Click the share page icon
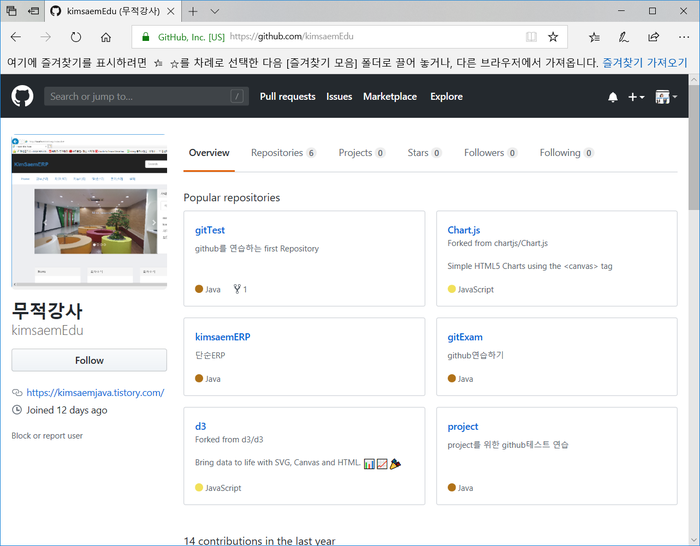The width and height of the screenshot is (700, 546). (x=654, y=37)
